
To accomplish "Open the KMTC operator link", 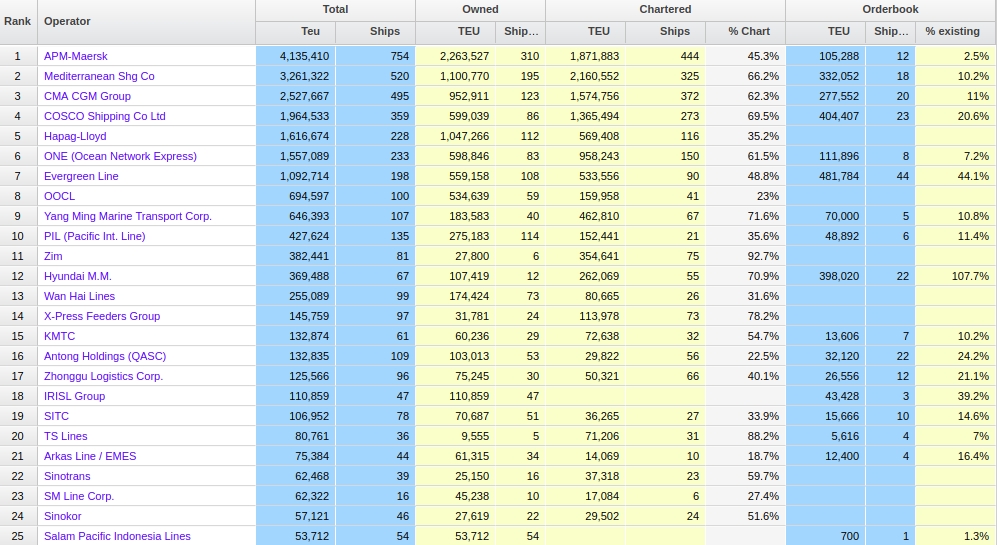I will (x=59, y=336).
